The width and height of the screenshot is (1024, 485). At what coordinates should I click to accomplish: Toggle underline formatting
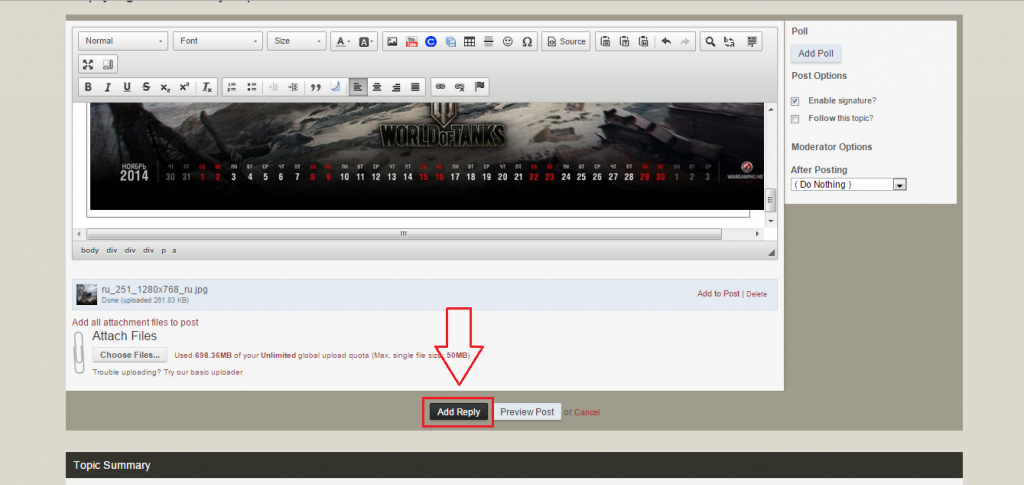click(x=127, y=87)
